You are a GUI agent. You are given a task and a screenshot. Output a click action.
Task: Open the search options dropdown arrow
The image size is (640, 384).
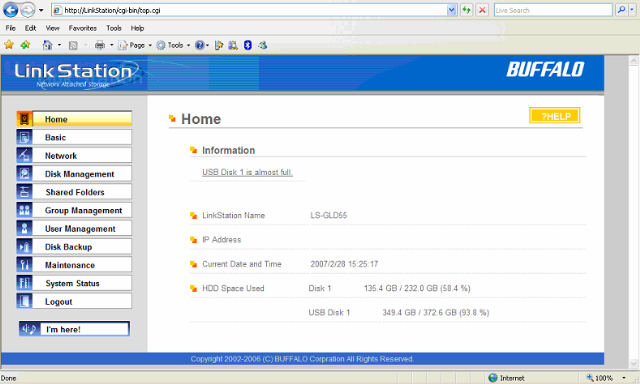click(x=632, y=10)
